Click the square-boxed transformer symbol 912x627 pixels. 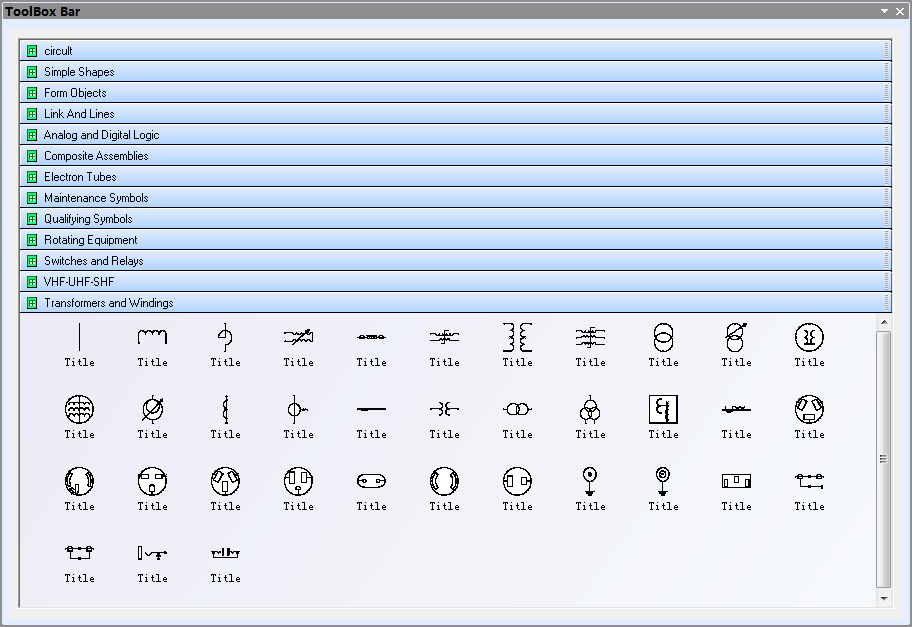663,410
